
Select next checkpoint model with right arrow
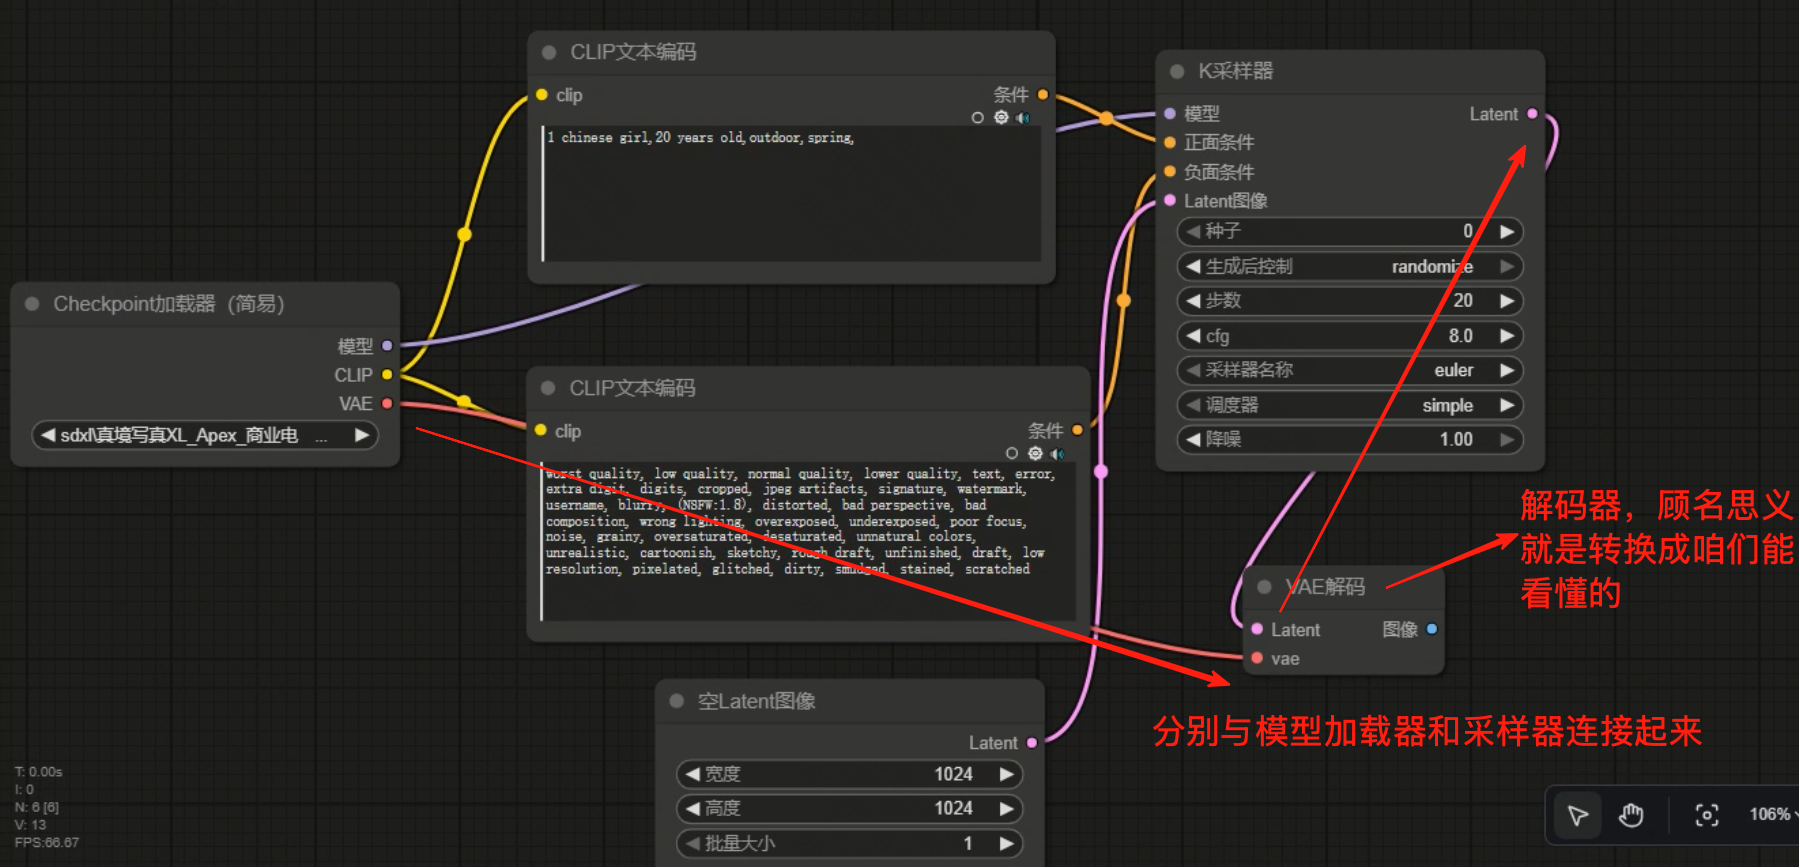click(x=362, y=436)
